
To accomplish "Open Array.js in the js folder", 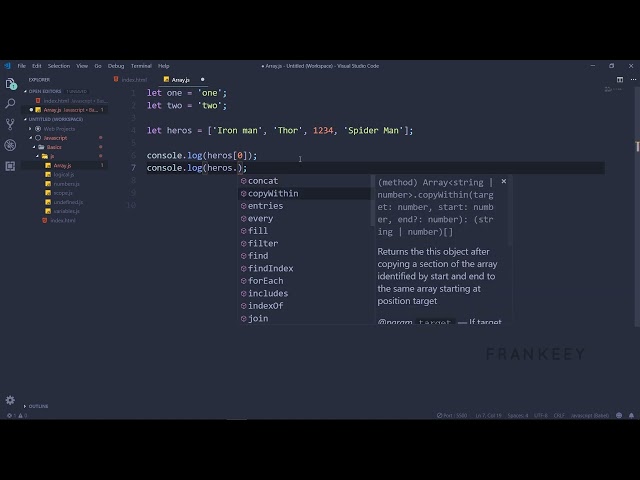I will tap(62, 165).
